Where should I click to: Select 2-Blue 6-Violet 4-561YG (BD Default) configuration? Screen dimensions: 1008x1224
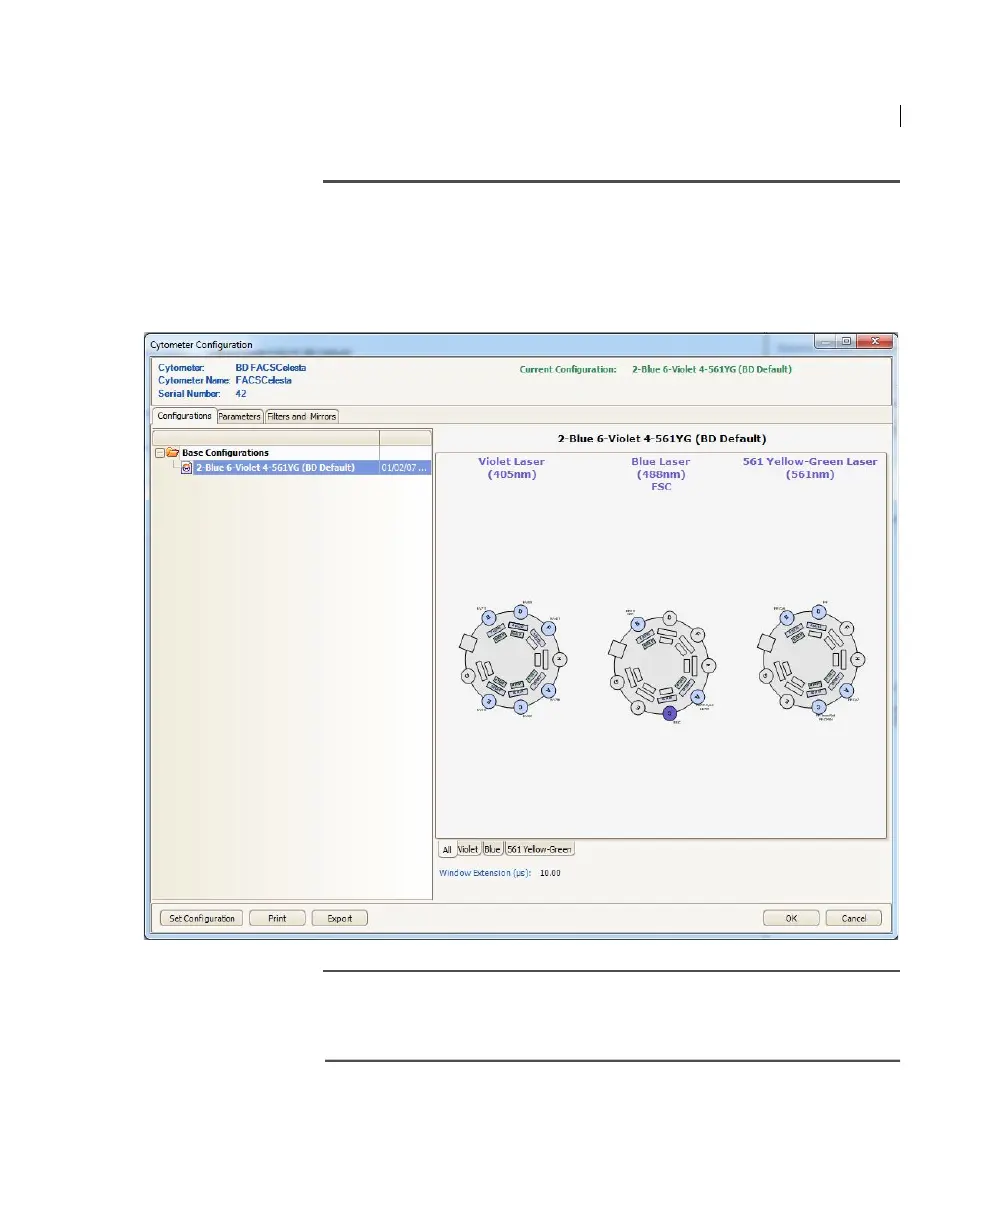pyautogui.click(x=275, y=467)
